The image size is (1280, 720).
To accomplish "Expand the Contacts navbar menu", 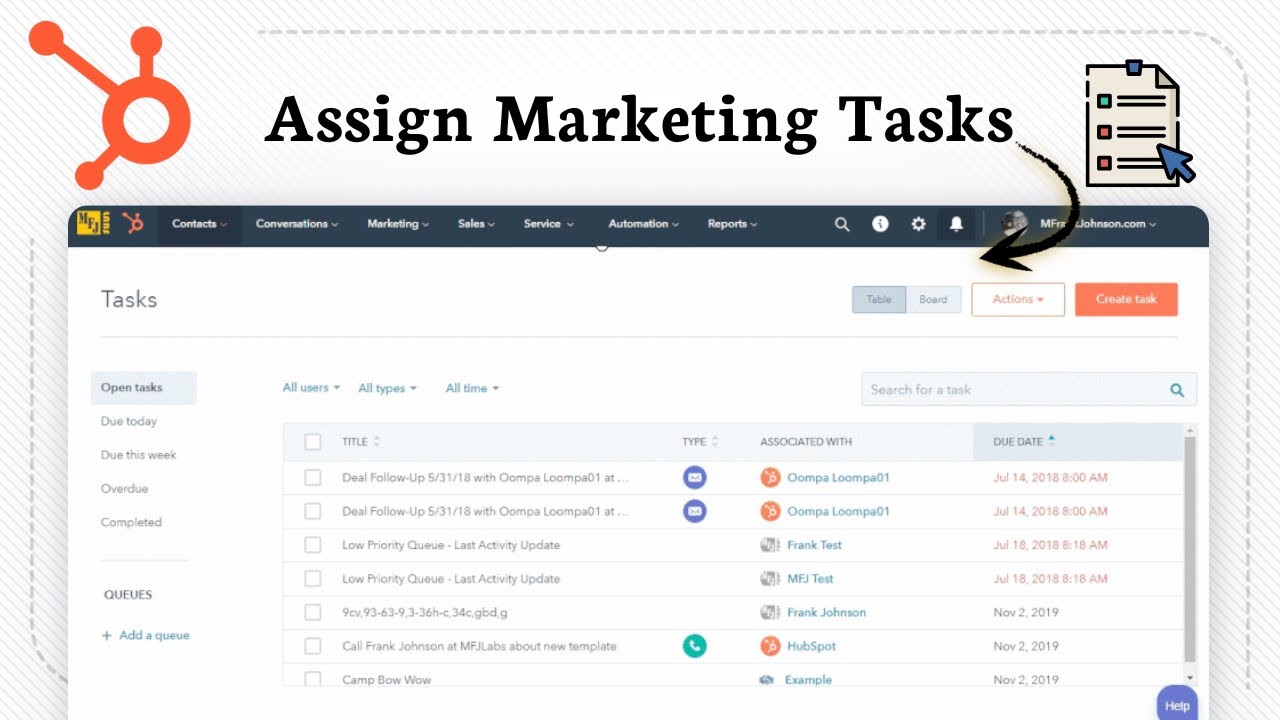I will [200, 224].
